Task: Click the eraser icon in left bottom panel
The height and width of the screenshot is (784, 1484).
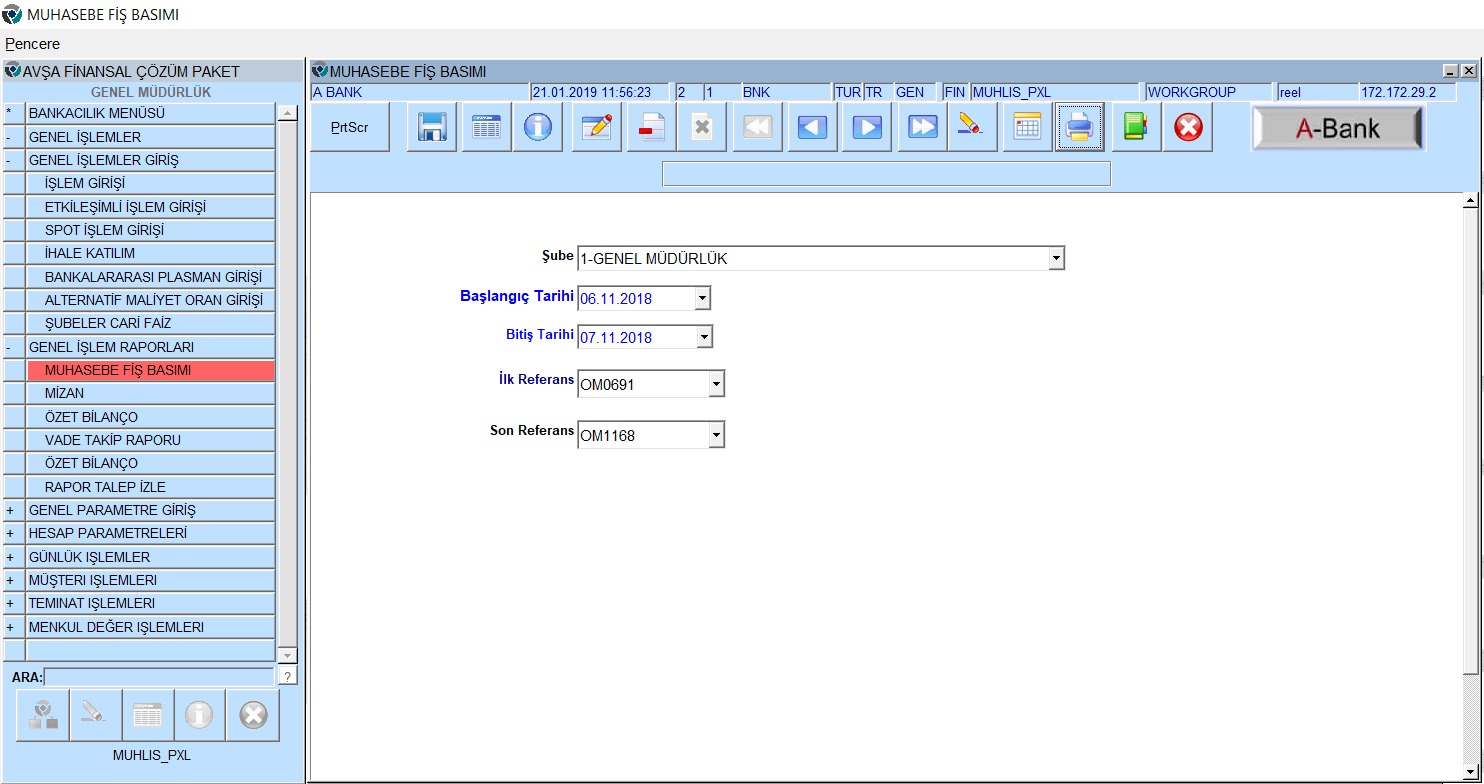Action: (x=96, y=715)
